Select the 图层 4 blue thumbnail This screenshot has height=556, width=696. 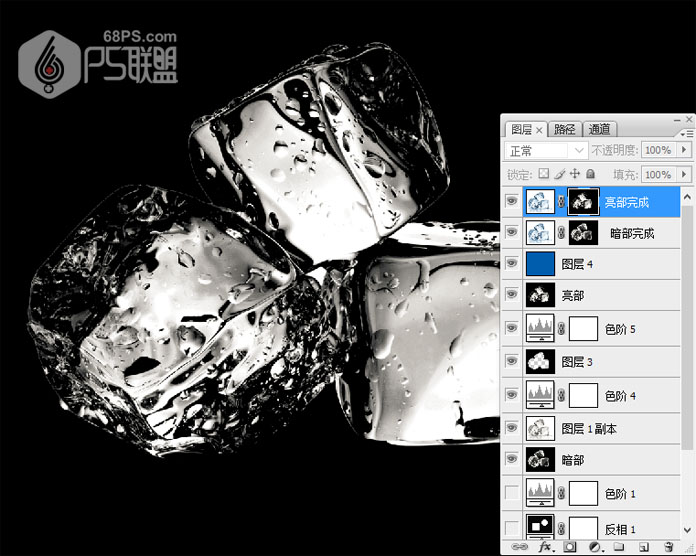540,264
